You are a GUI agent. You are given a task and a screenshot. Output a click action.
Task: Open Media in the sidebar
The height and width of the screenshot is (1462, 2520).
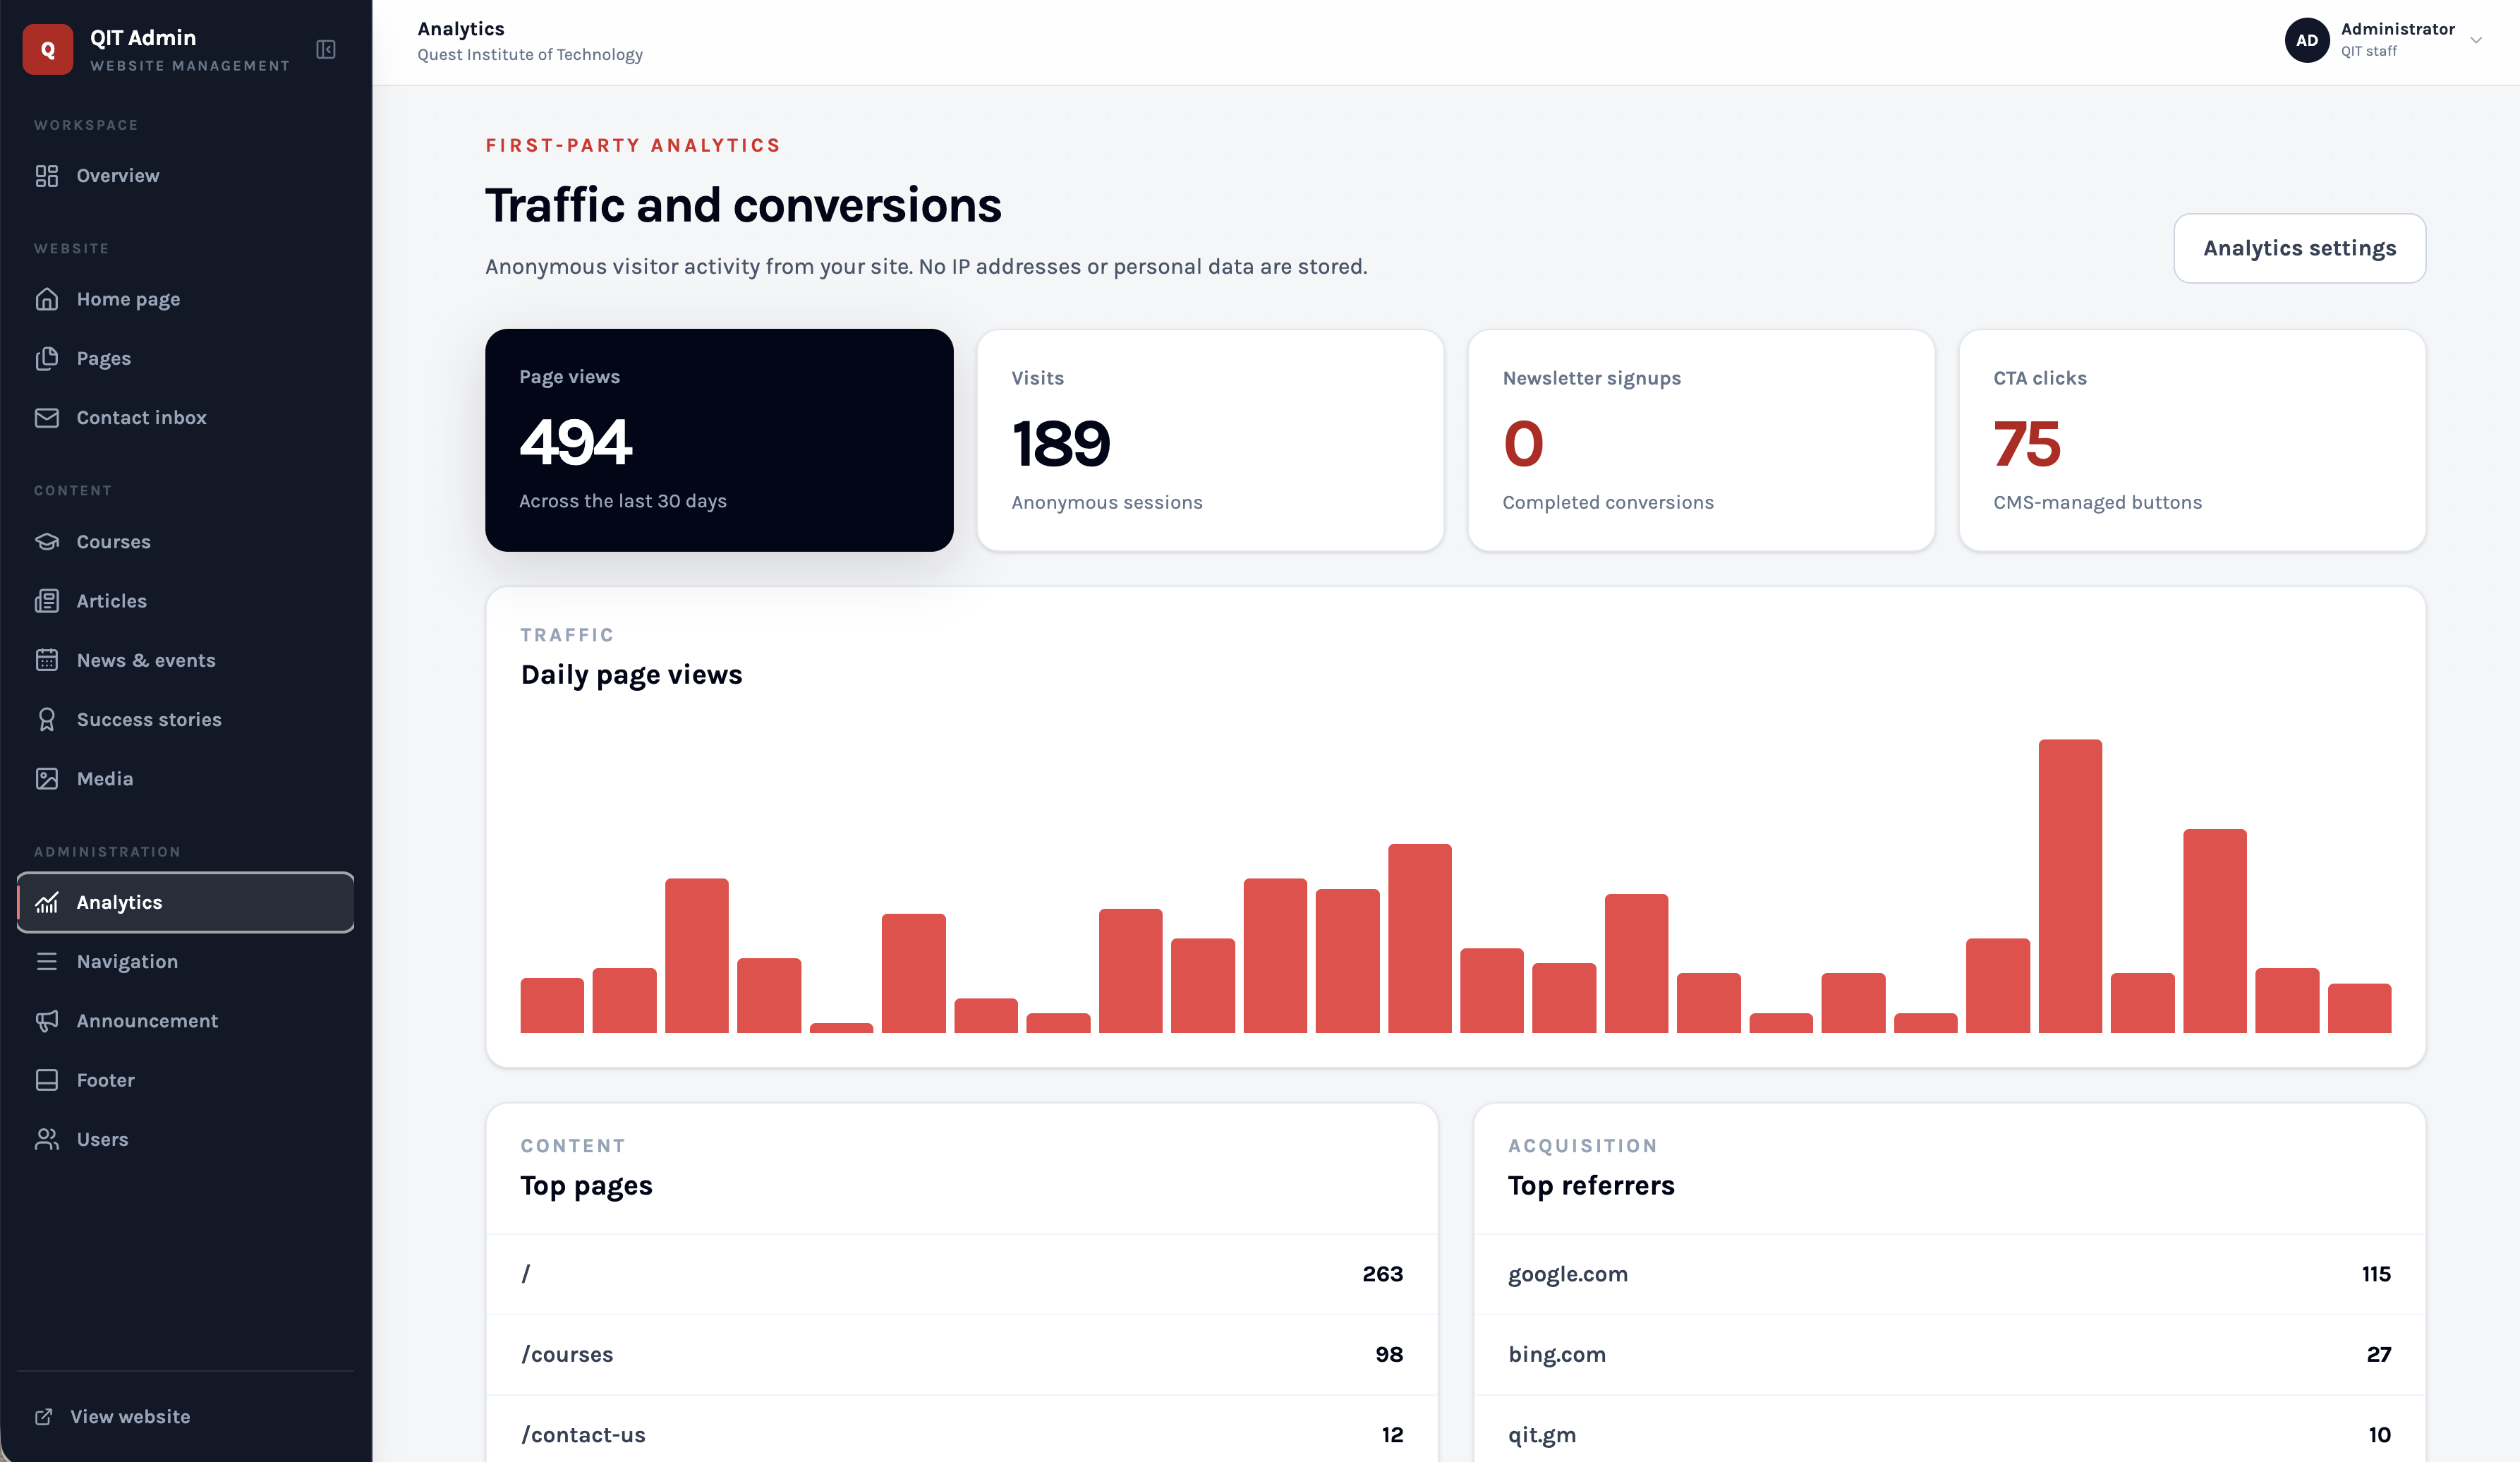click(186, 778)
